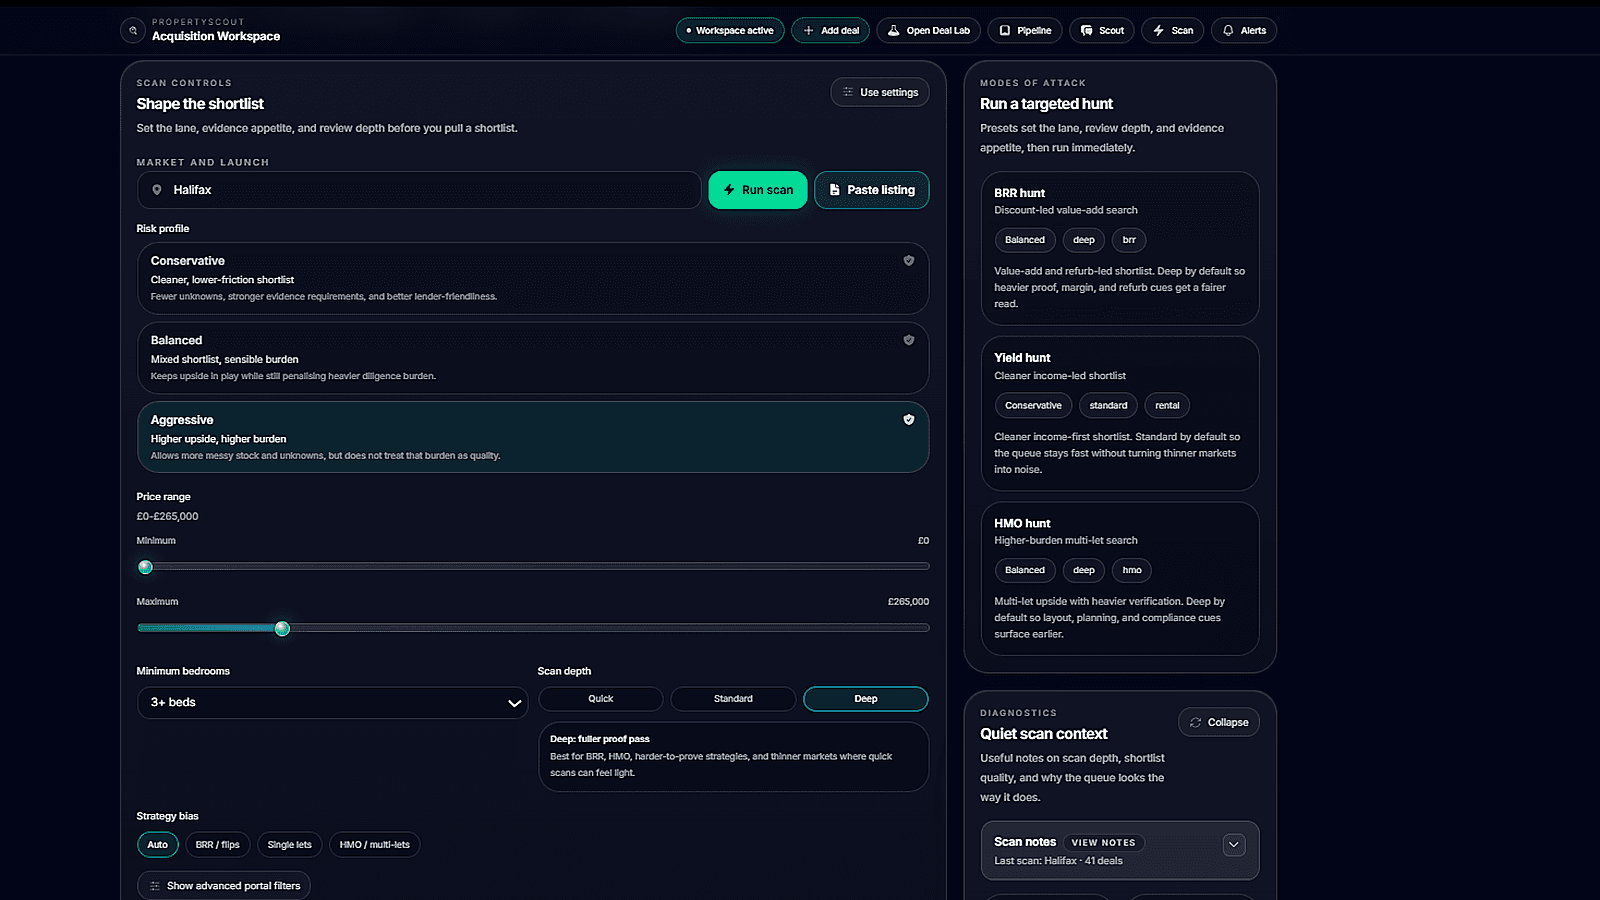Click the location pin in the market field
The image size is (1600, 900).
pyautogui.click(x=158, y=189)
